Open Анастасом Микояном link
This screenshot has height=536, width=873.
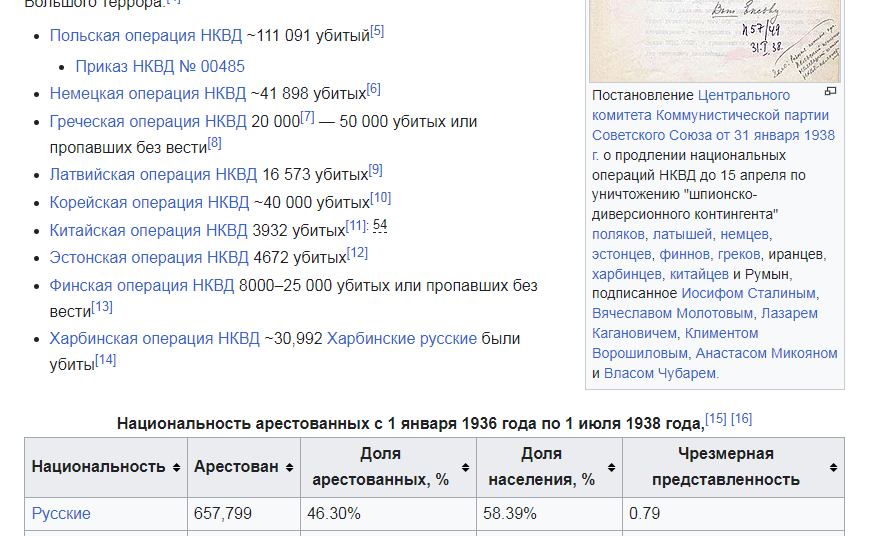(x=766, y=353)
